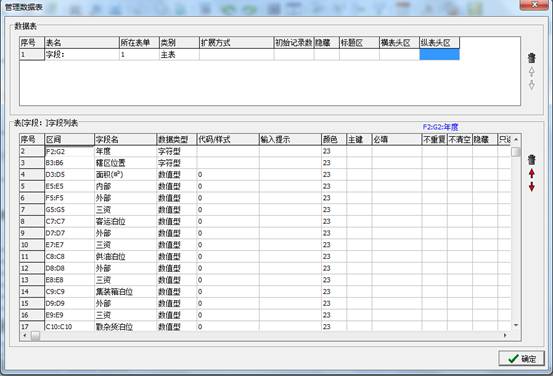This screenshot has height=376, width=553.
Task: Click the horizontal scrollbar thumb below the field list
Action: pyautogui.click(x=35, y=335)
